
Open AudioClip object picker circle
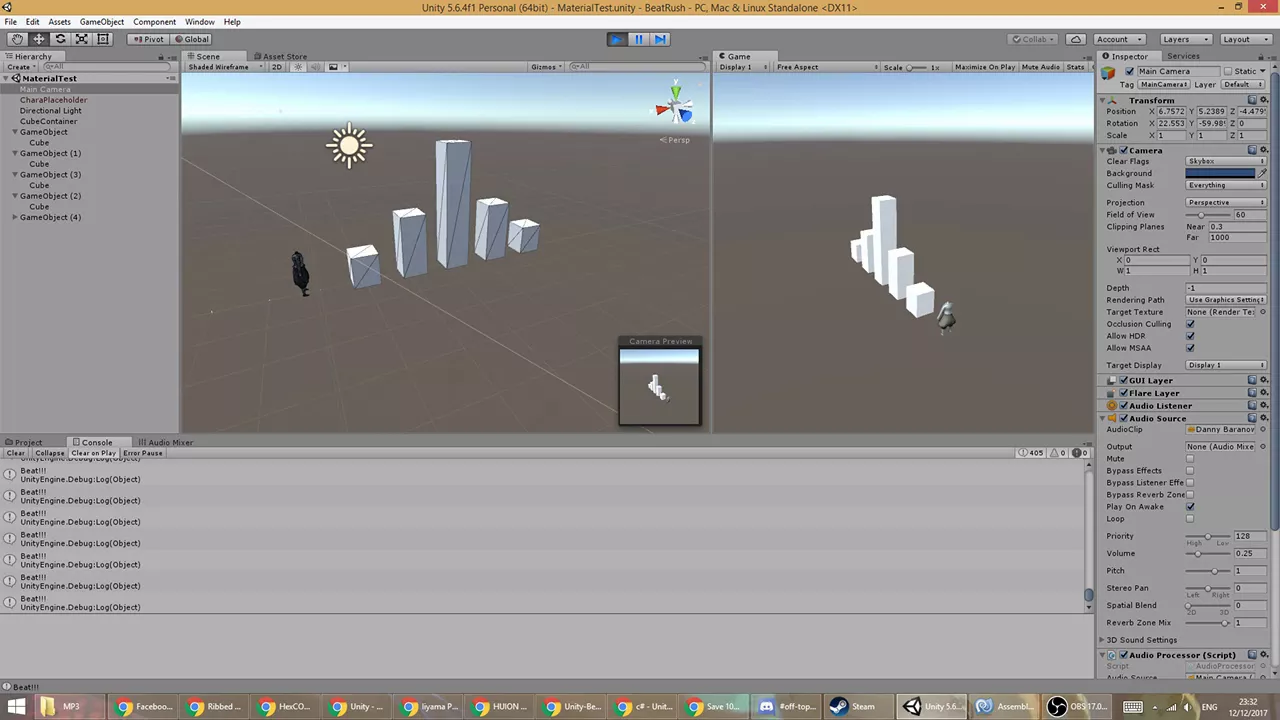click(x=1262, y=429)
